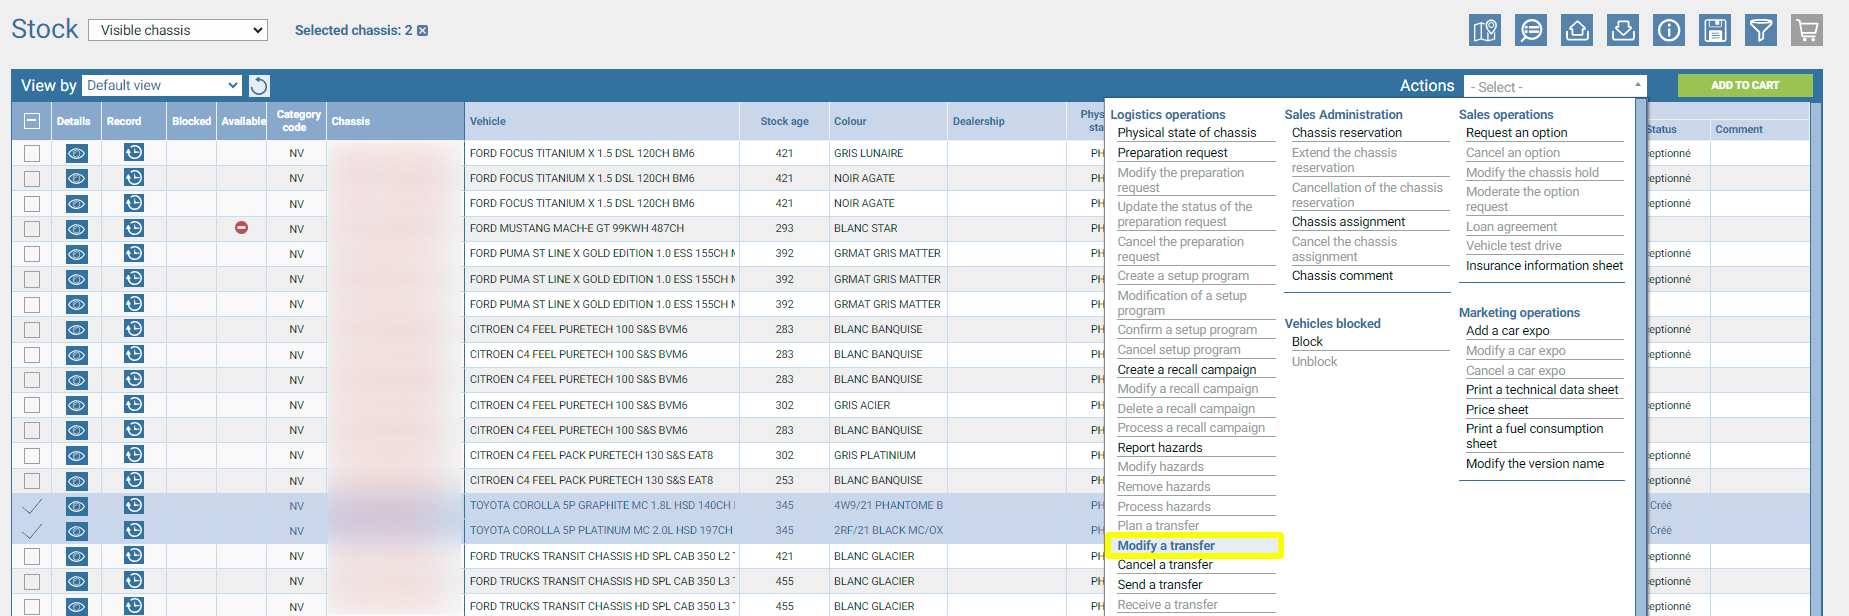1849x616 pixels.
Task: Click the red blocked icon on Mustang row
Action: 241,228
